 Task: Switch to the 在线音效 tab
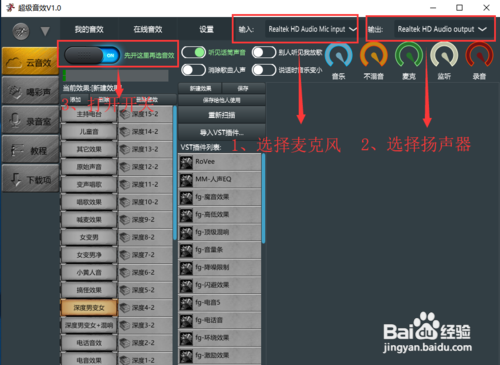click(x=148, y=29)
